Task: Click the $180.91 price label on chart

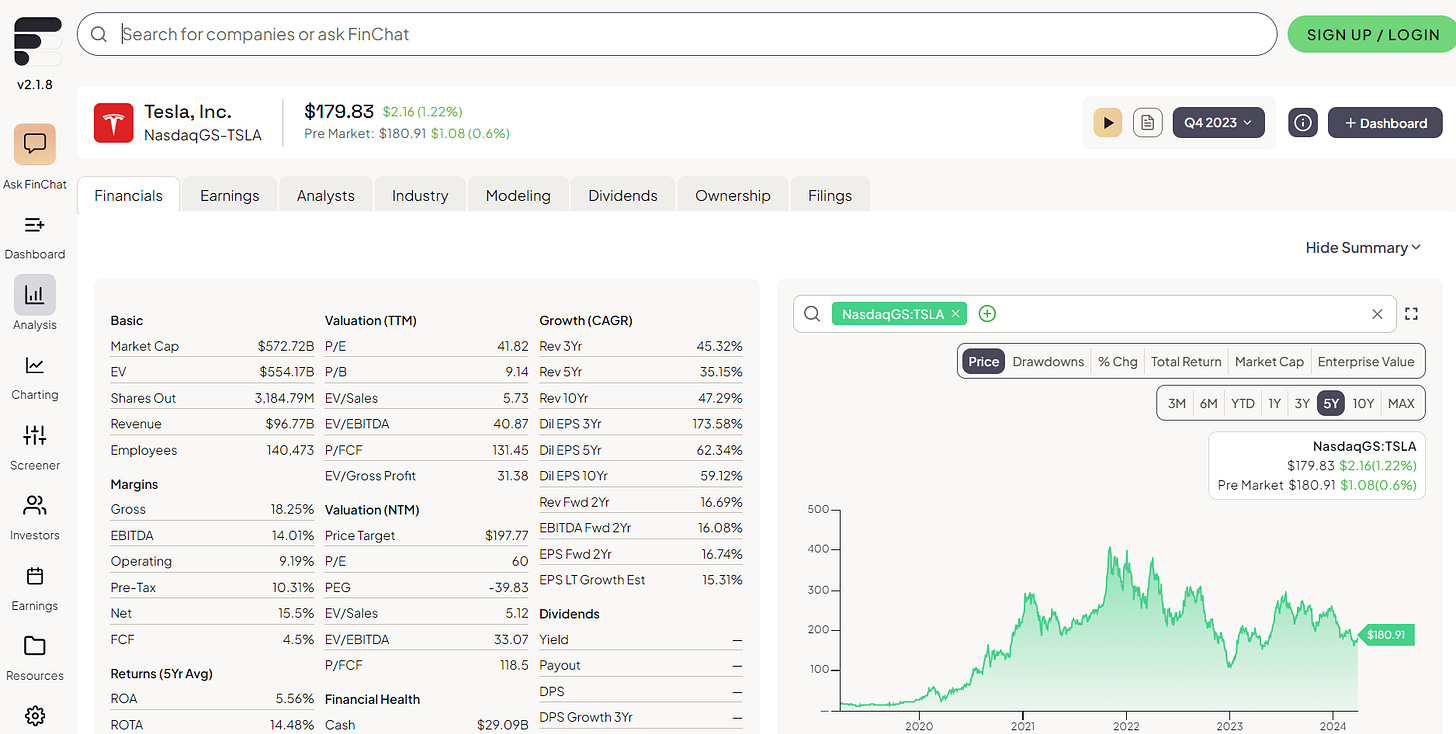Action: click(x=1385, y=635)
